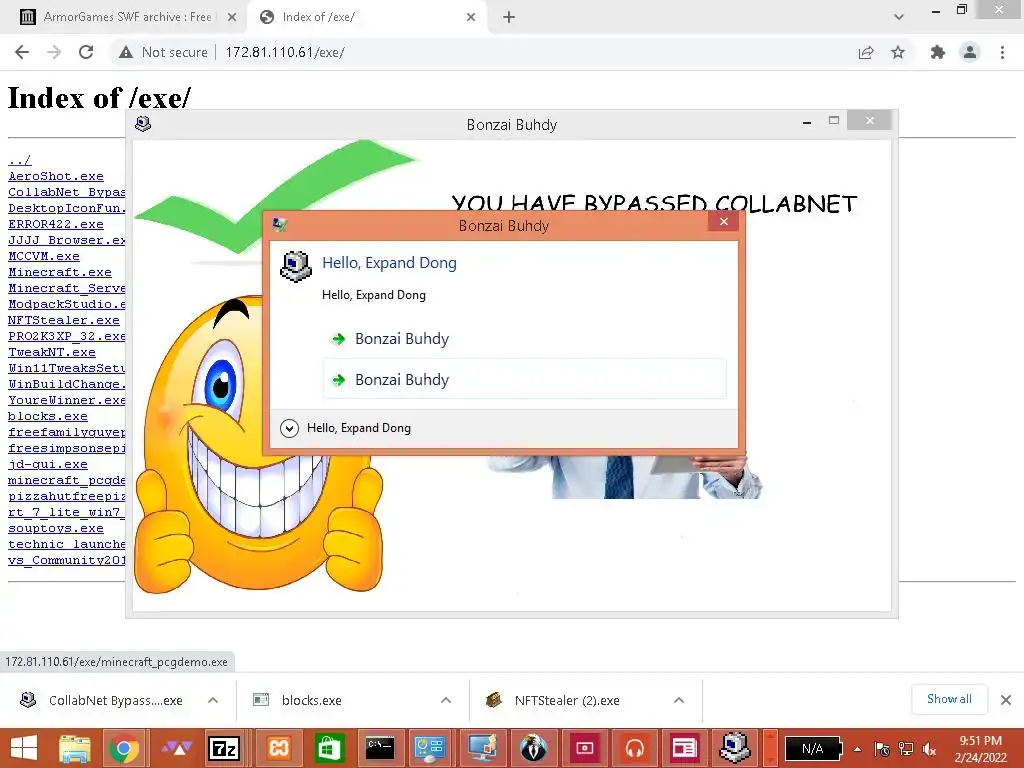The image size is (1024, 768).
Task: Click the orange dialog title bar icon
Action: 280,225
